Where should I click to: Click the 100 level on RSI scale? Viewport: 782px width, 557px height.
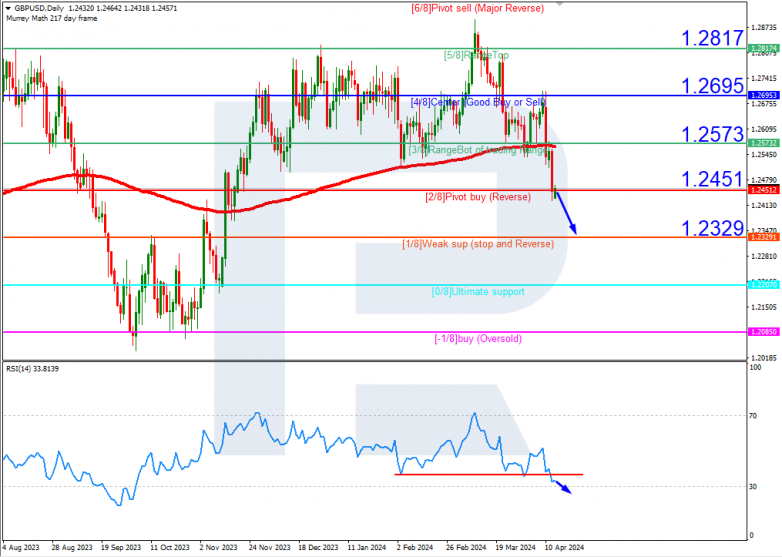coord(756,368)
